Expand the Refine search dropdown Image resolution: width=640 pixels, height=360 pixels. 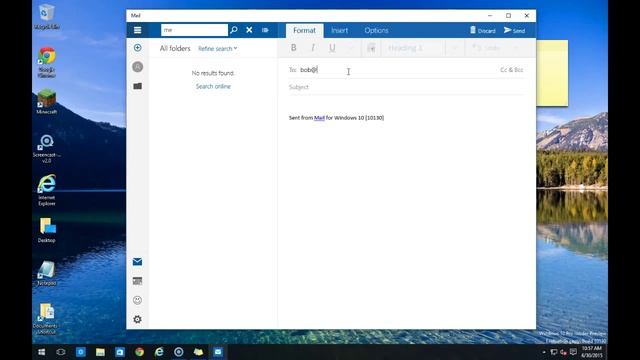[x=217, y=49]
